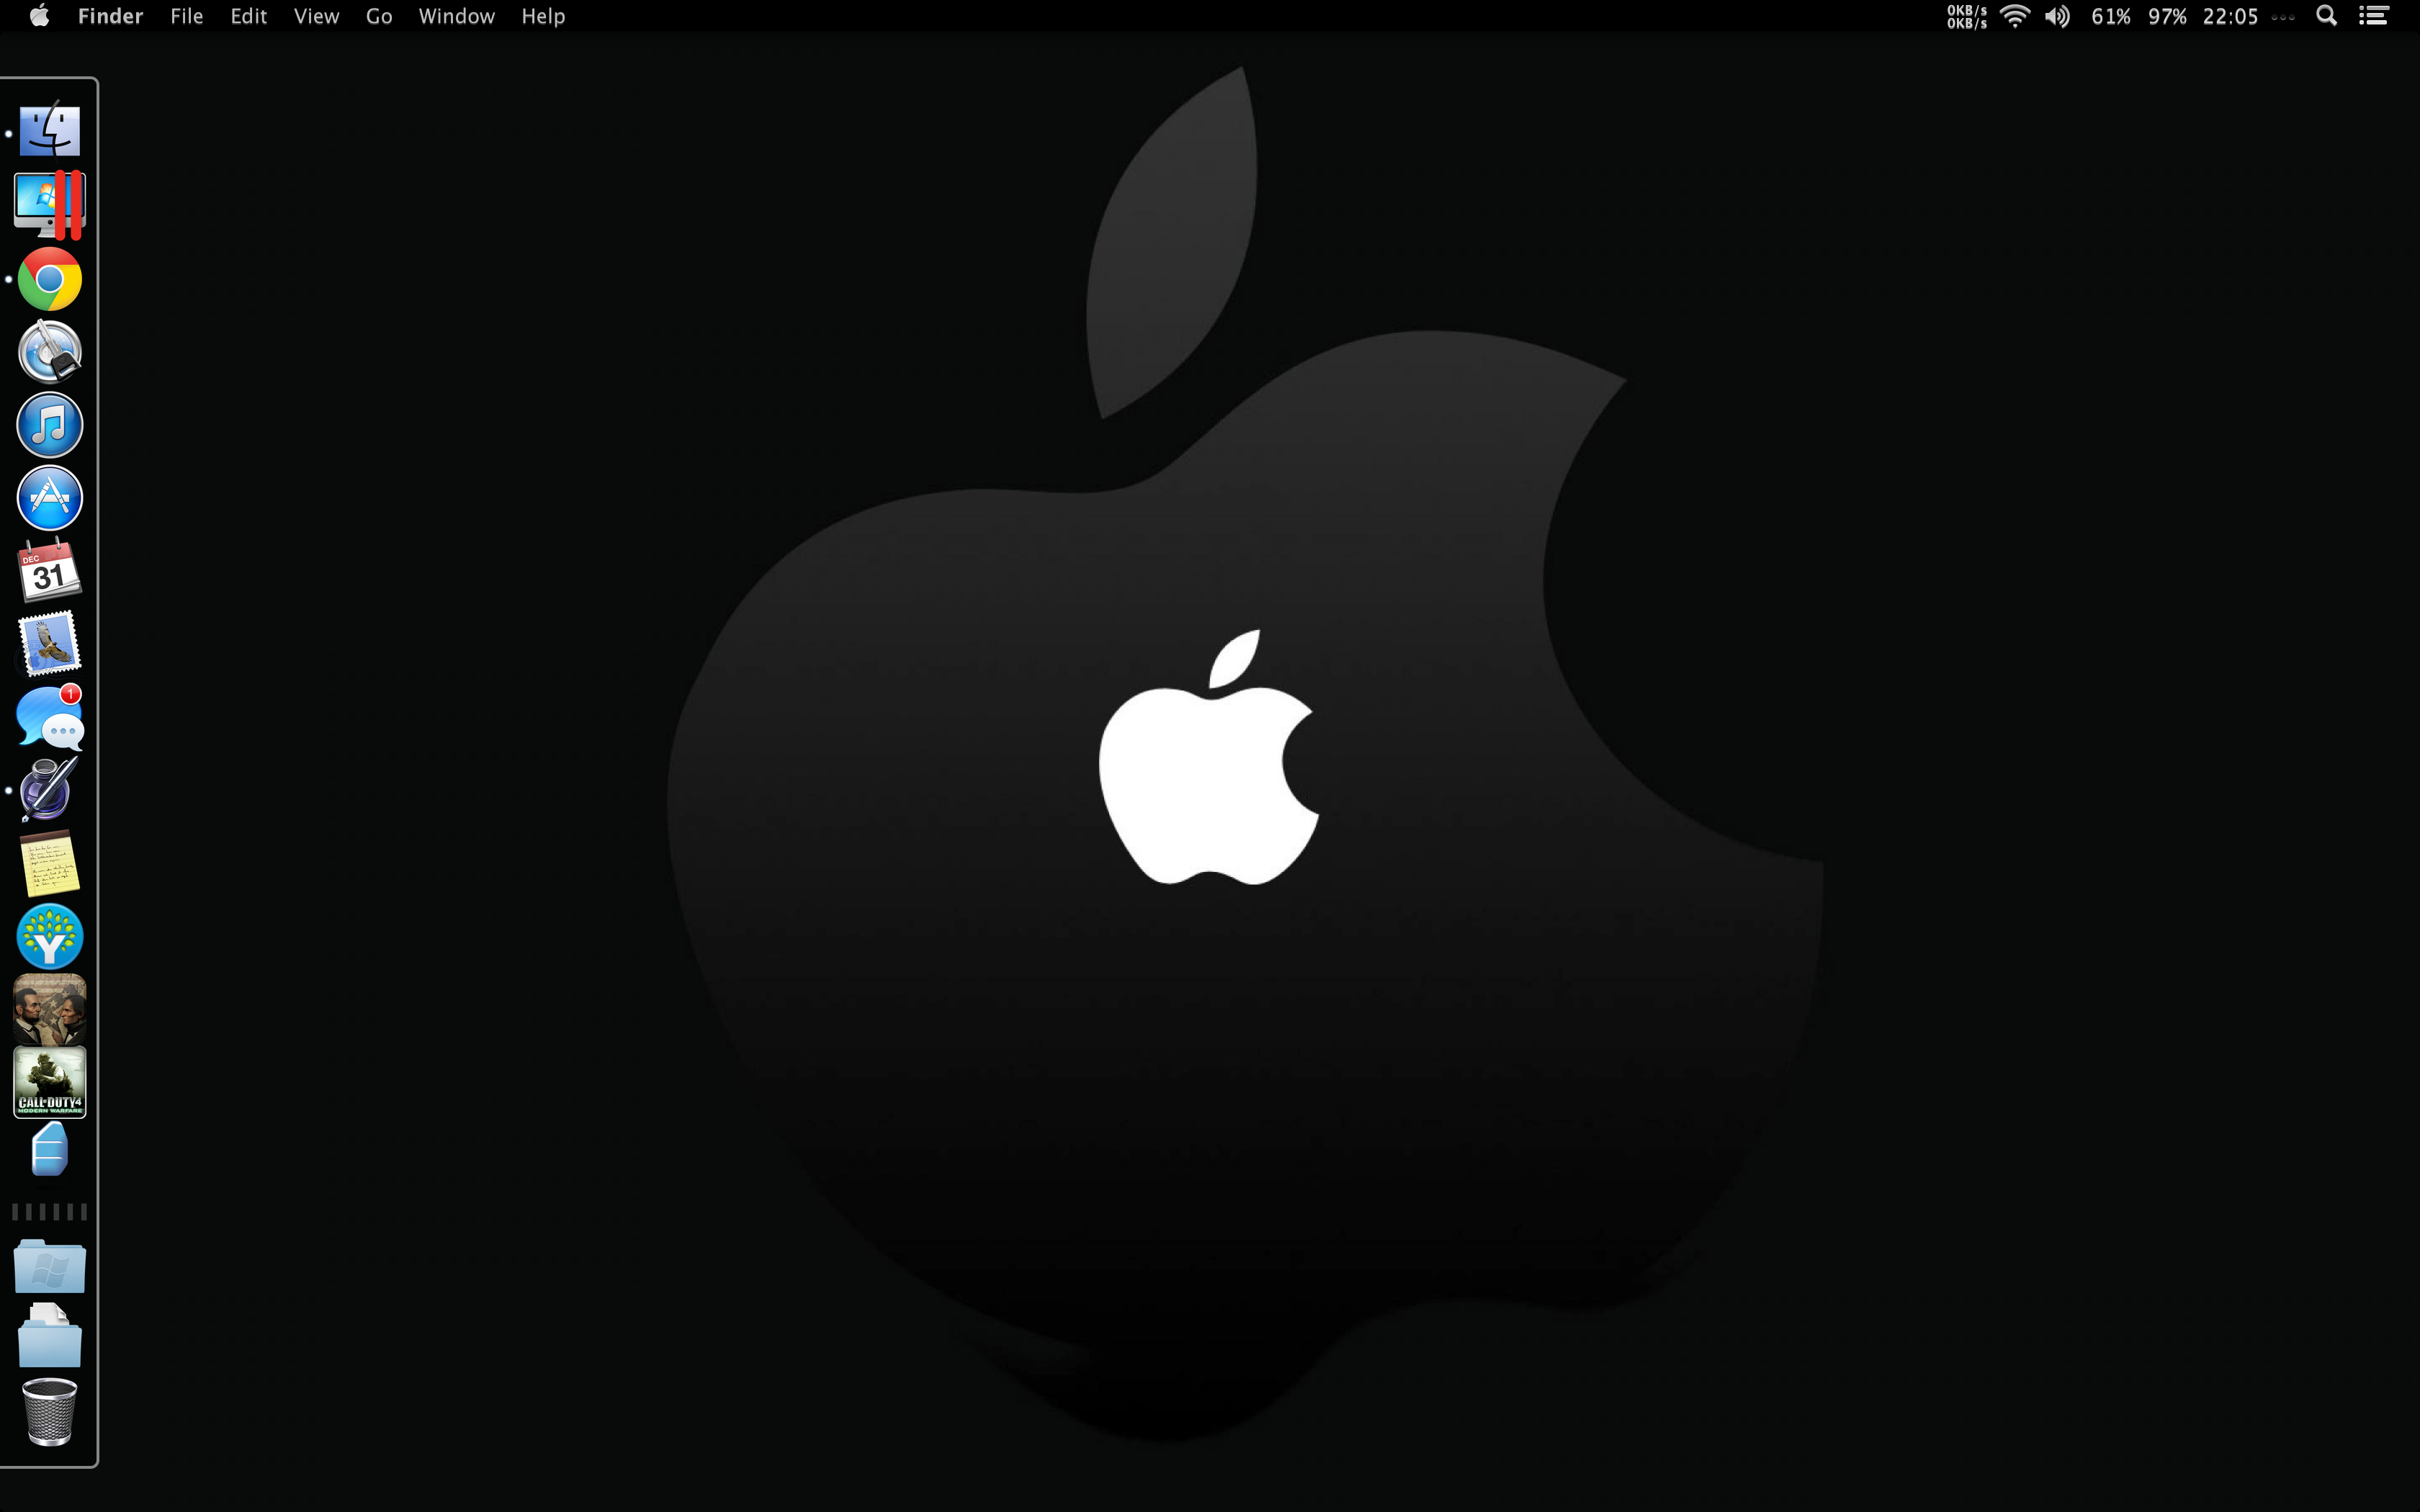The image size is (2420, 1512).
Task: Open Call of Duty 4 game
Action: [49, 1082]
